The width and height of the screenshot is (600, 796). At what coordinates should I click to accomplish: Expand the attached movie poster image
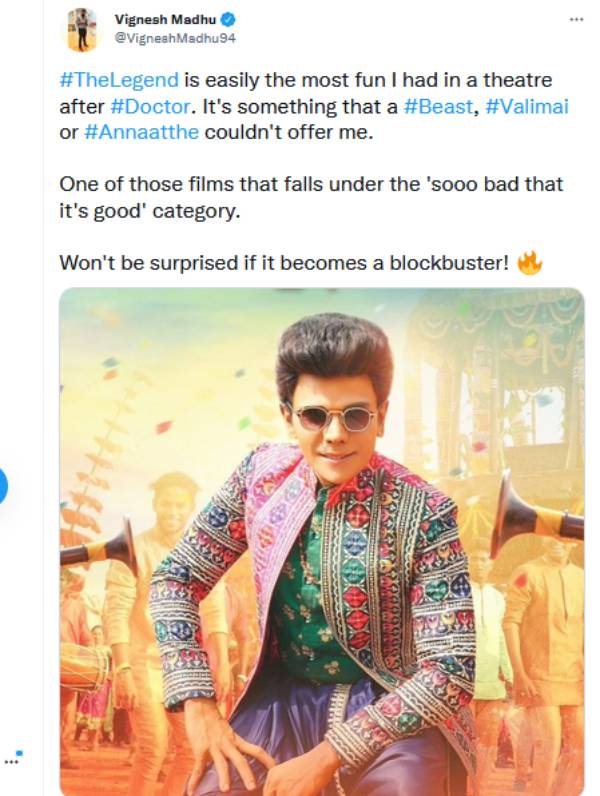pyautogui.click(x=321, y=540)
